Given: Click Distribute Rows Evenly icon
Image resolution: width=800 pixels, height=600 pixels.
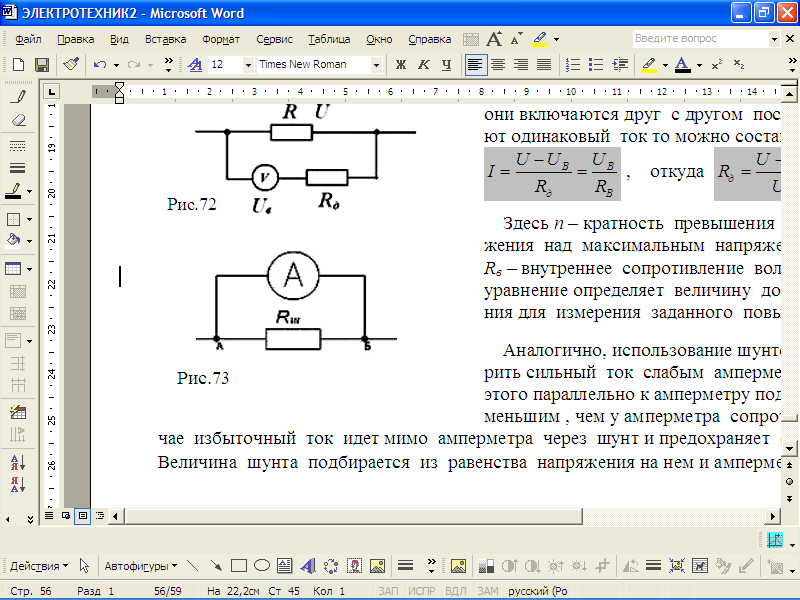Looking at the screenshot, I should [18, 363].
